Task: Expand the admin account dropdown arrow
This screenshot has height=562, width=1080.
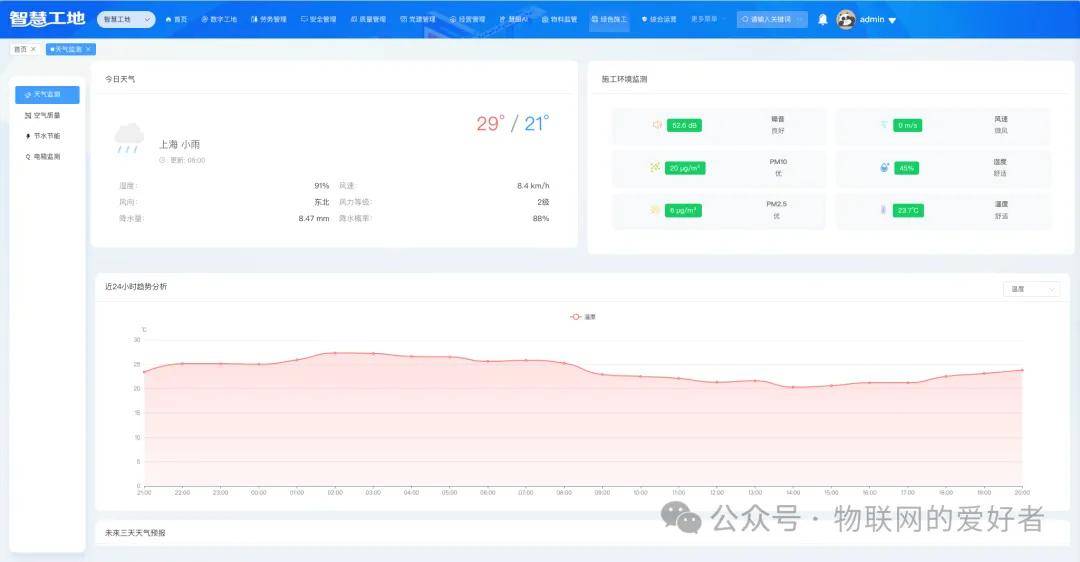Action: 892,20
